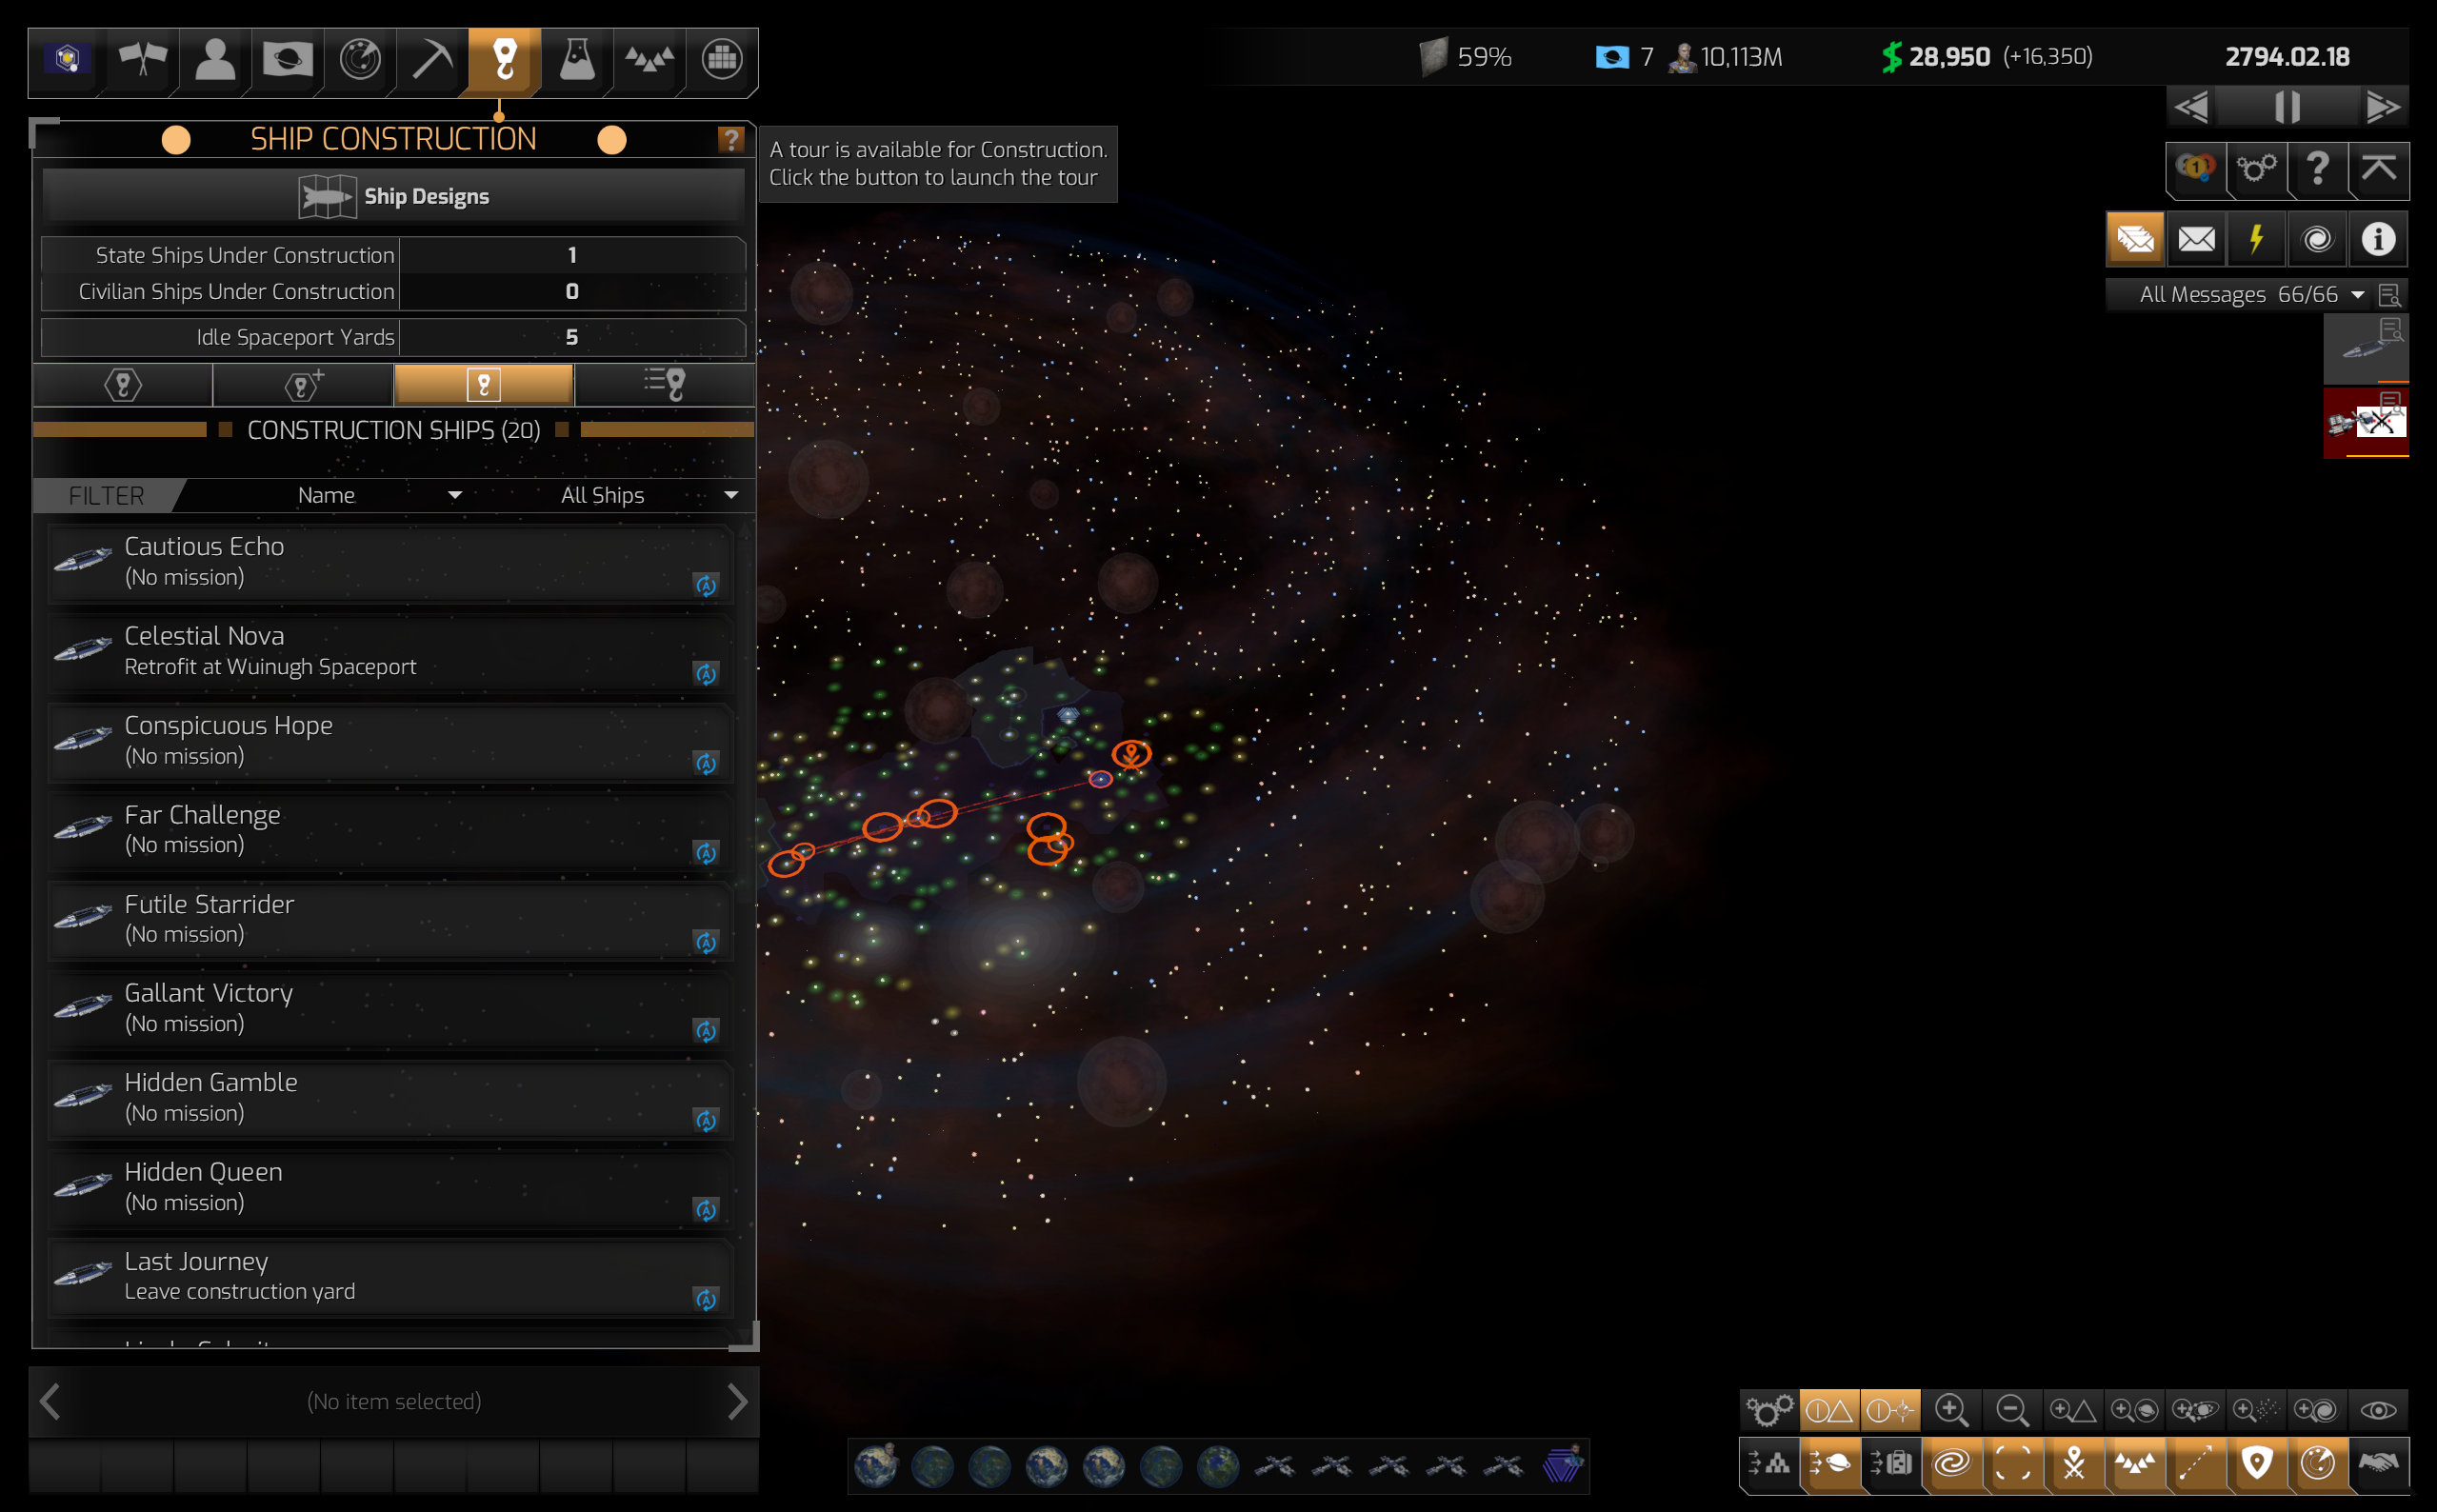Switch to the first construction yards tab
Viewport: 2437px width, 1512px height.
pyautogui.click(x=123, y=384)
